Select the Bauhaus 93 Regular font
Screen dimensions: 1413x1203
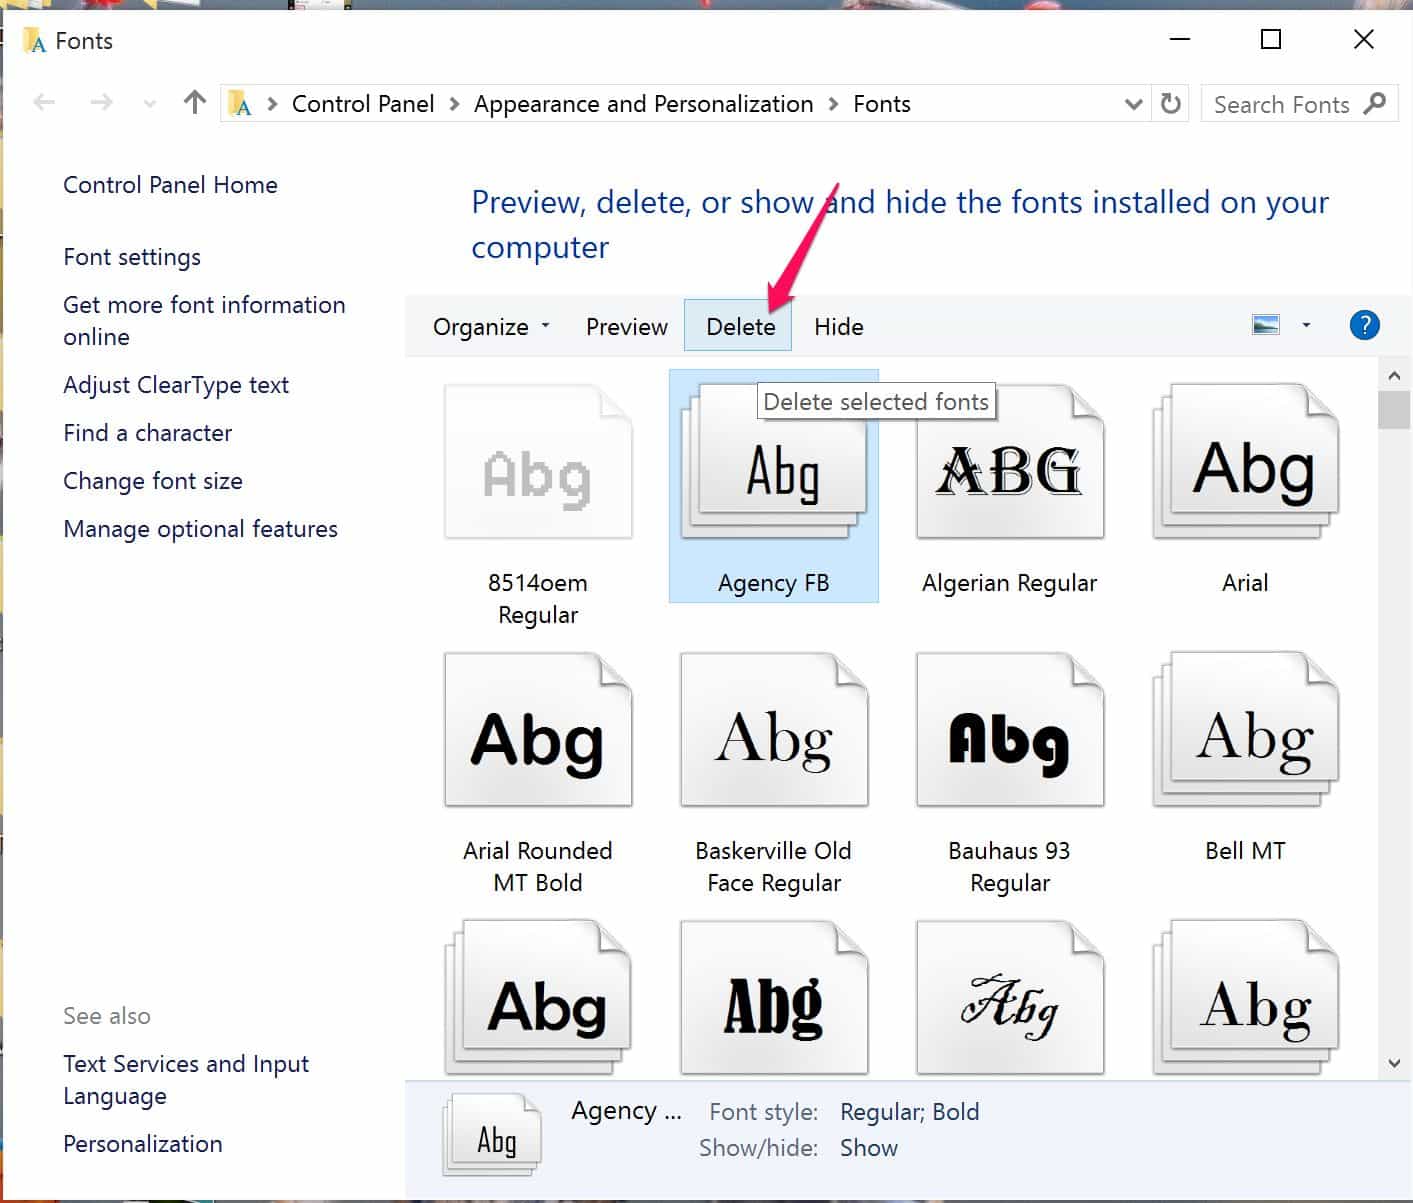coord(1009,733)
